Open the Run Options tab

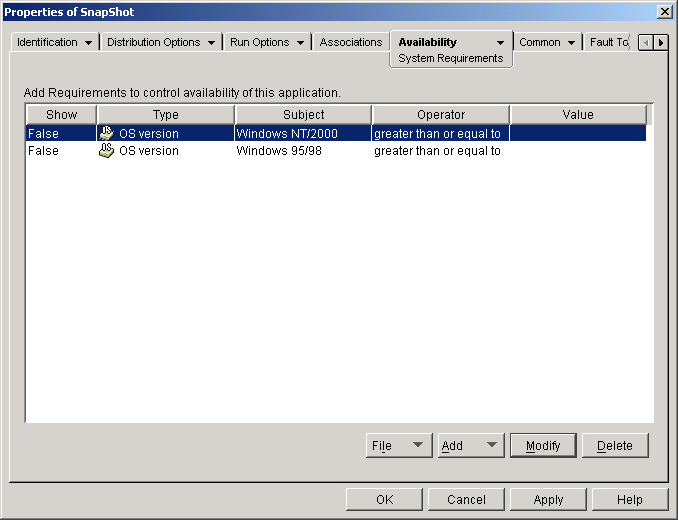(259, 42)
